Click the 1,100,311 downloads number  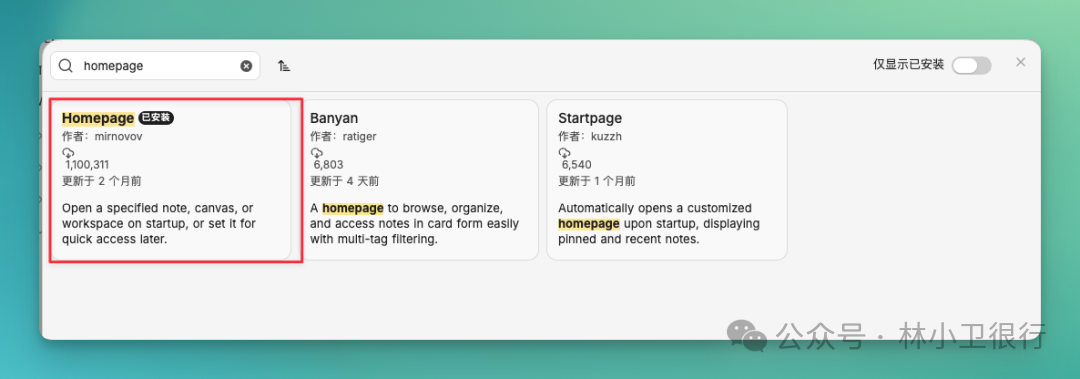tap(87, 165)
